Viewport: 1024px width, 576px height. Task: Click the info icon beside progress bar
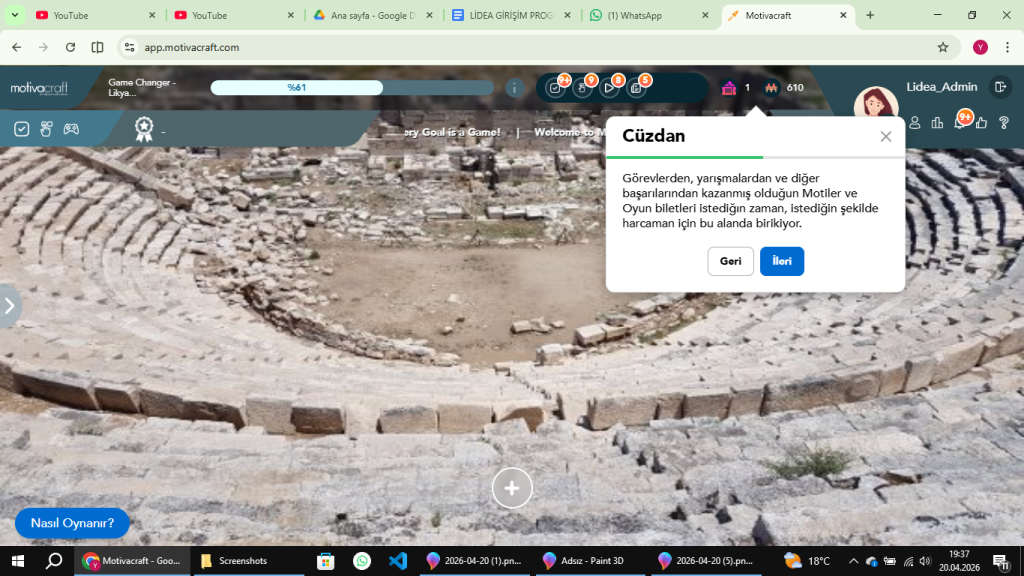click(x=514, y=88)
